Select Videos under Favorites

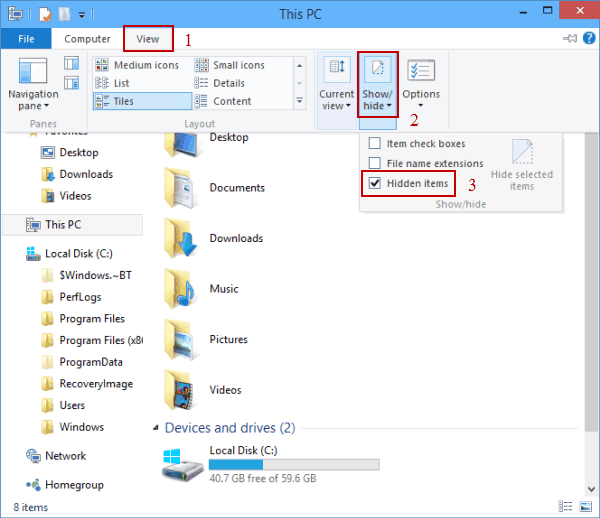click(x=66, y=196)
